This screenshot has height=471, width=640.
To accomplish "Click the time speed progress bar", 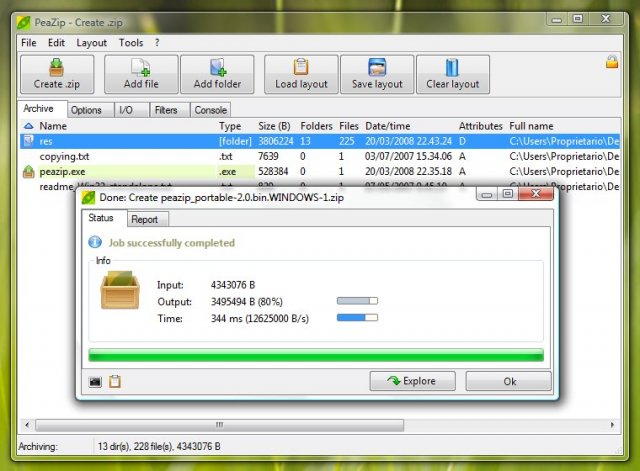I will [x=357, y=318].
